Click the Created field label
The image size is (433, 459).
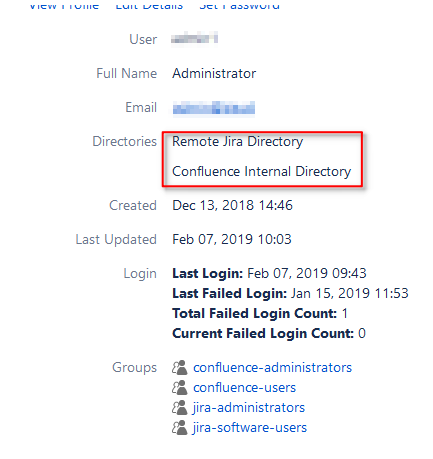pos(133,205)
